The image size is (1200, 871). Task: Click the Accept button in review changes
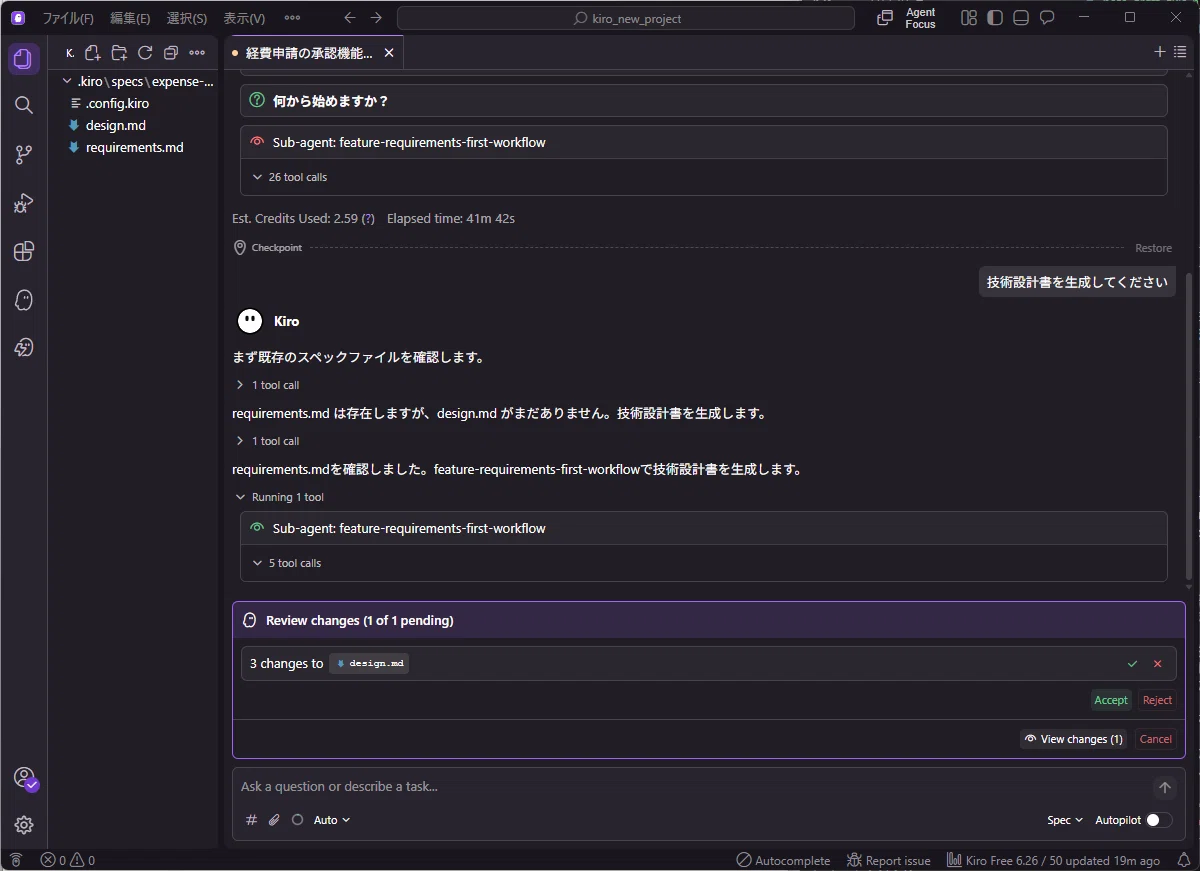pos(1111,700)
